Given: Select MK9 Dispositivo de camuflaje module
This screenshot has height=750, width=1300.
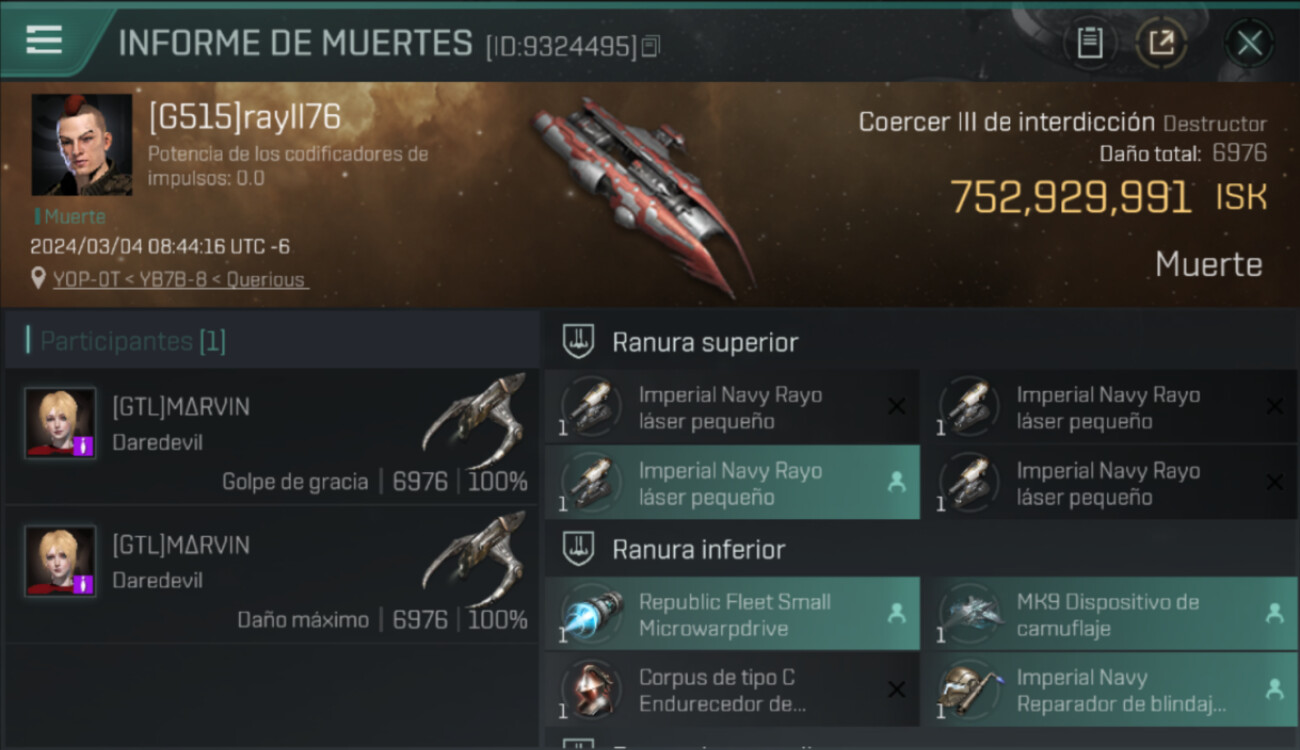Looking at the screenshot, I should click(1110, 614).
